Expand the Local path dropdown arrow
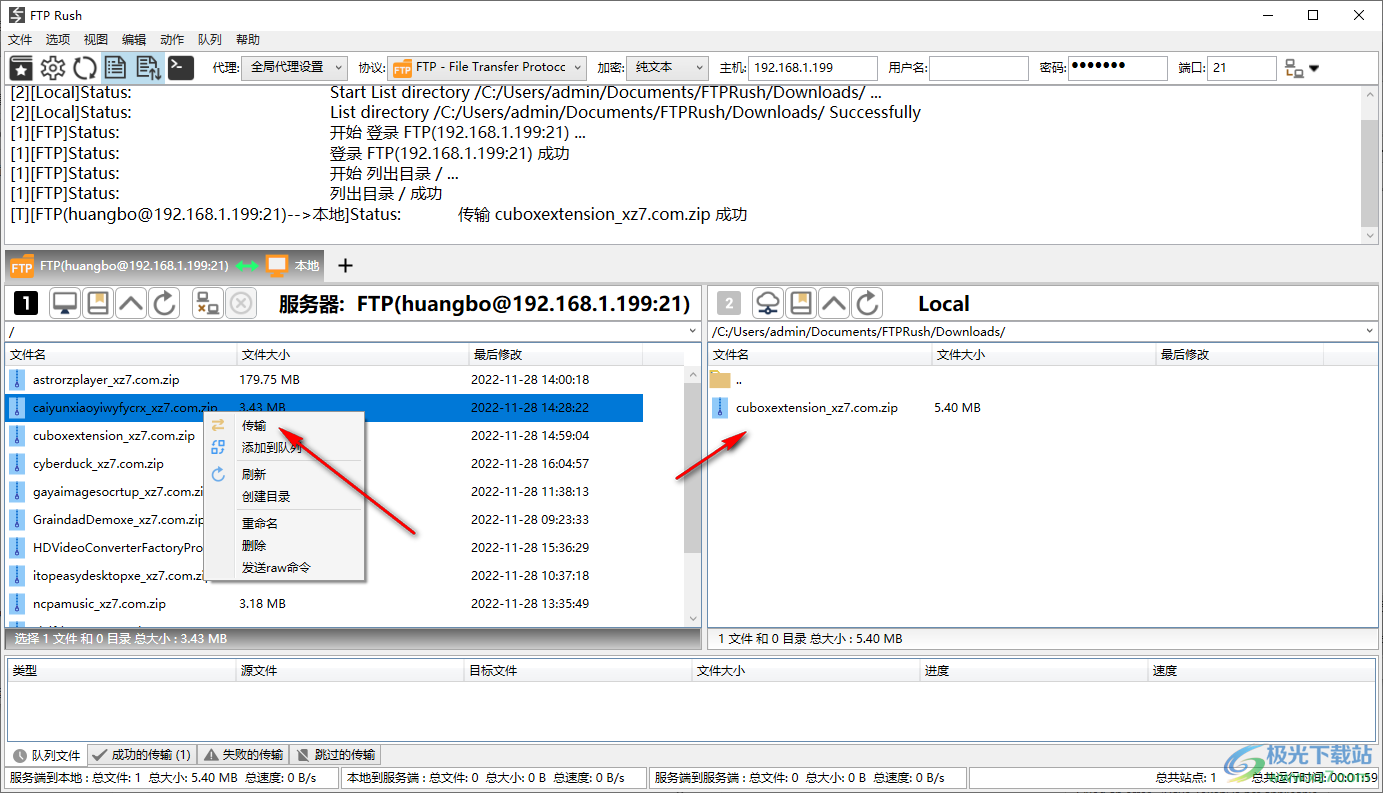1383x793 pixels. click(x=1369, y=331)
